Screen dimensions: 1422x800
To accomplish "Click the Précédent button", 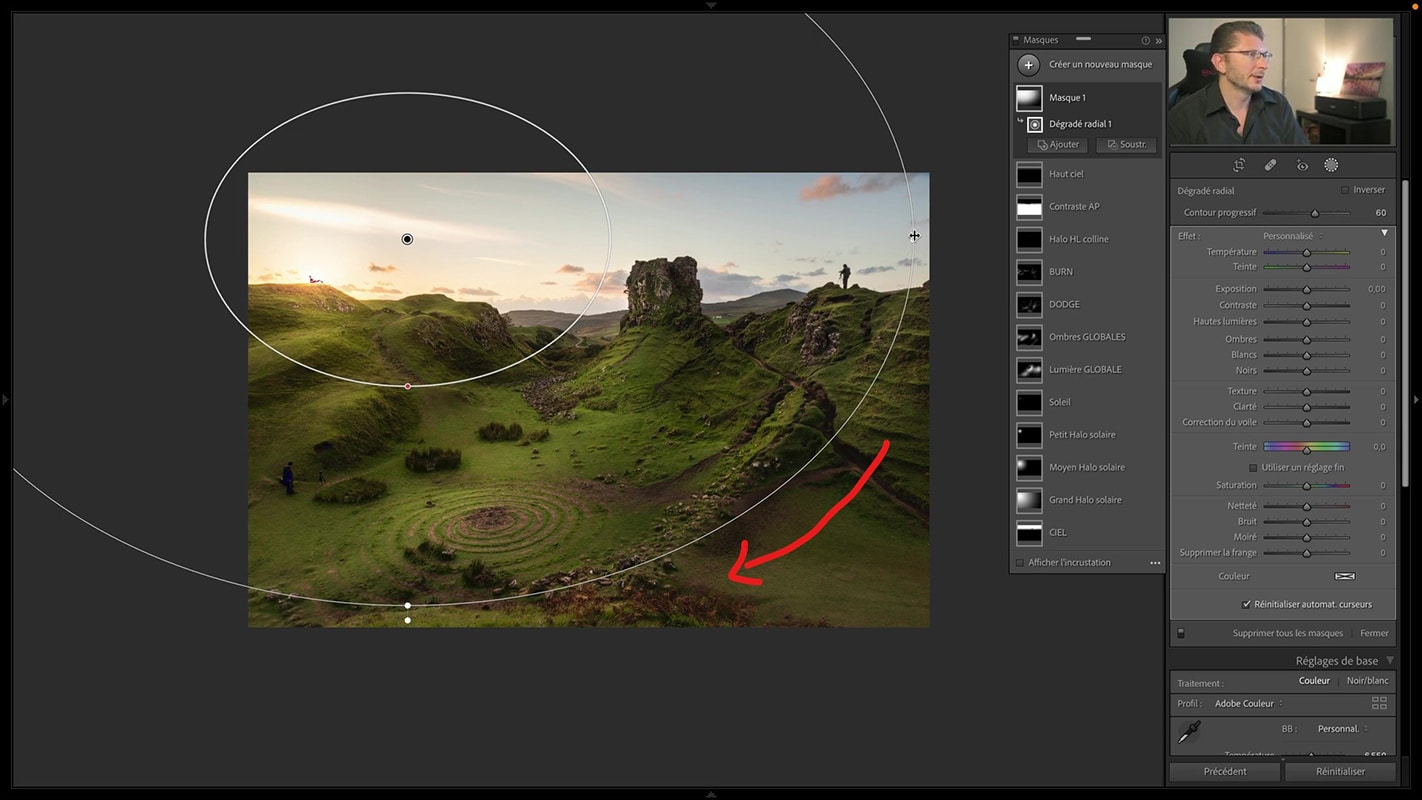I will pyautogui.click(x=1225, y=771).
